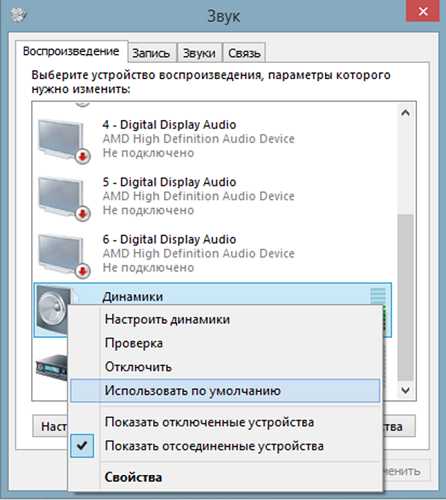Viewport: 446px width, 500px height.
Task: Switch to the Запись tab
Action: click(x=152, y=53)
